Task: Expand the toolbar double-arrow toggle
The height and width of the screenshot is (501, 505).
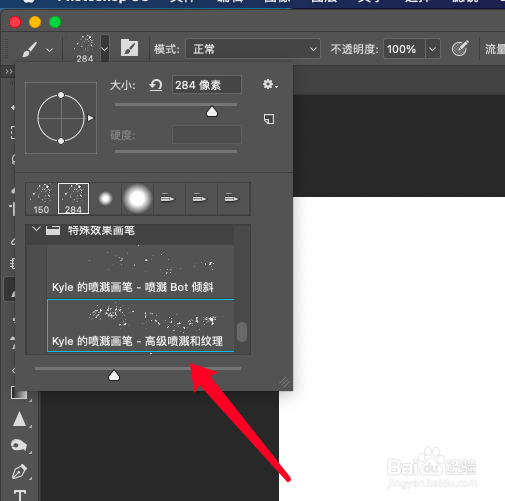Action: click(x=9, y=71)
